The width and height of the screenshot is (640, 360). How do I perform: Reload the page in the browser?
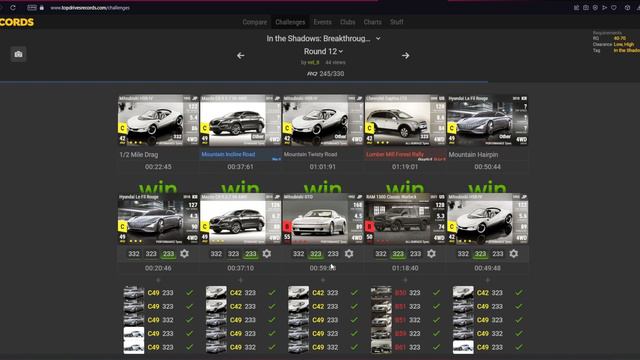pos(13,7)
